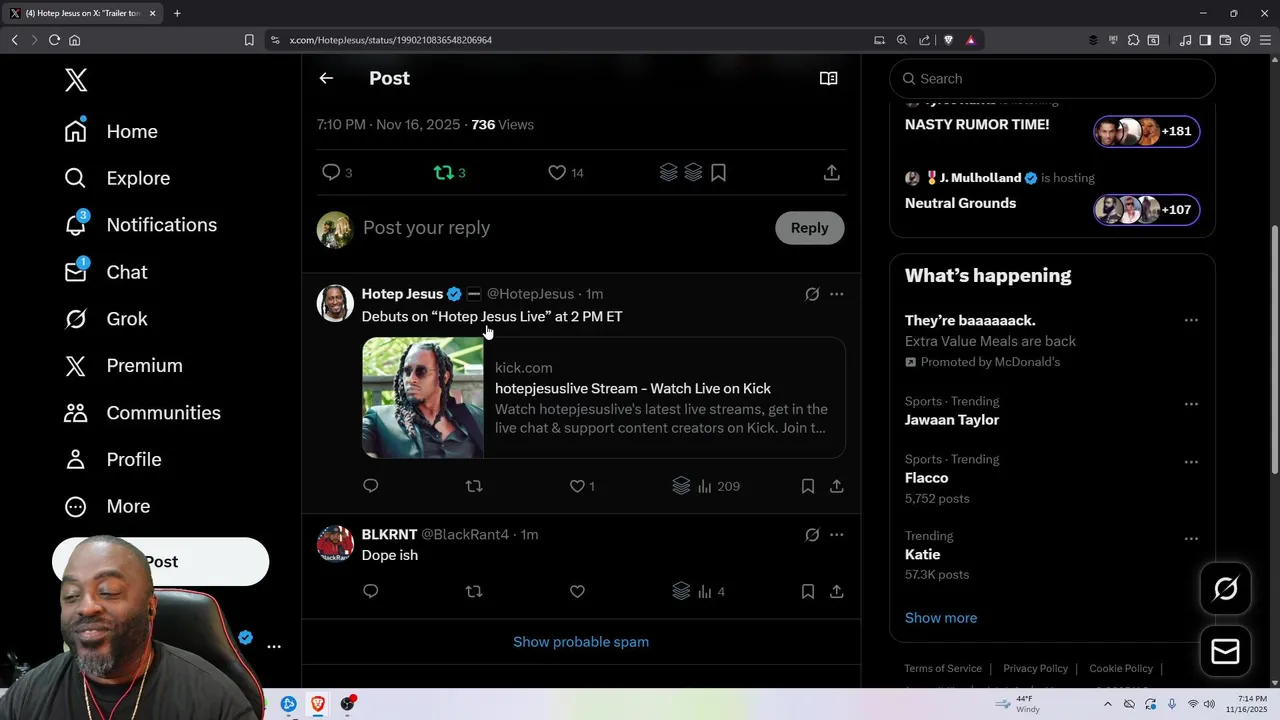Join the Neutral Grounds space
Viewport: 1280px width, 720px height.
point(1146,209)
